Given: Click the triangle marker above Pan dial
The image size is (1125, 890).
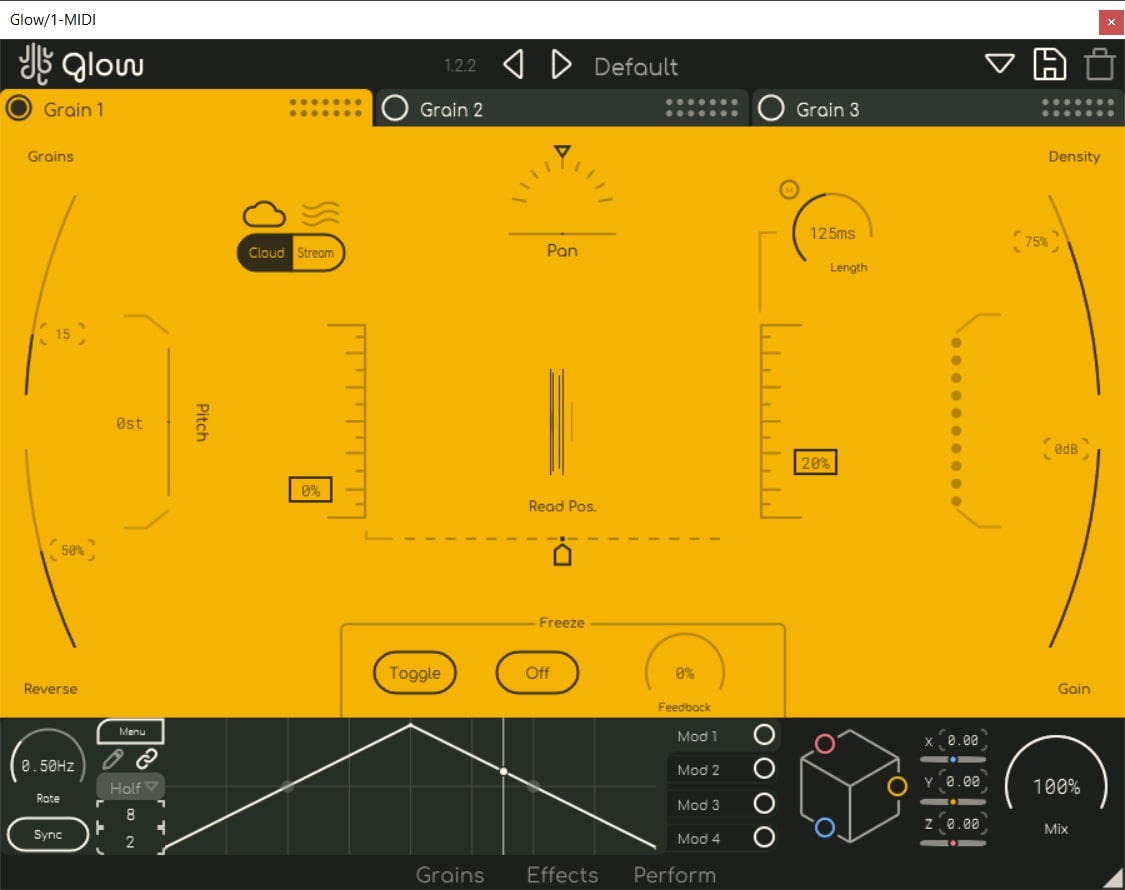Looking at the screenshot, I should pyautogui.click(x=562, y=152).
